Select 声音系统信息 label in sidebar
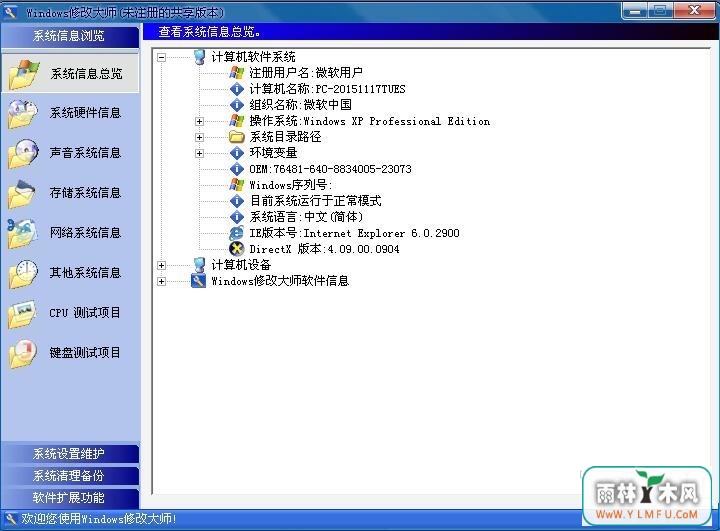This screenshot has height=531, width=720. (x=85, y=153)
